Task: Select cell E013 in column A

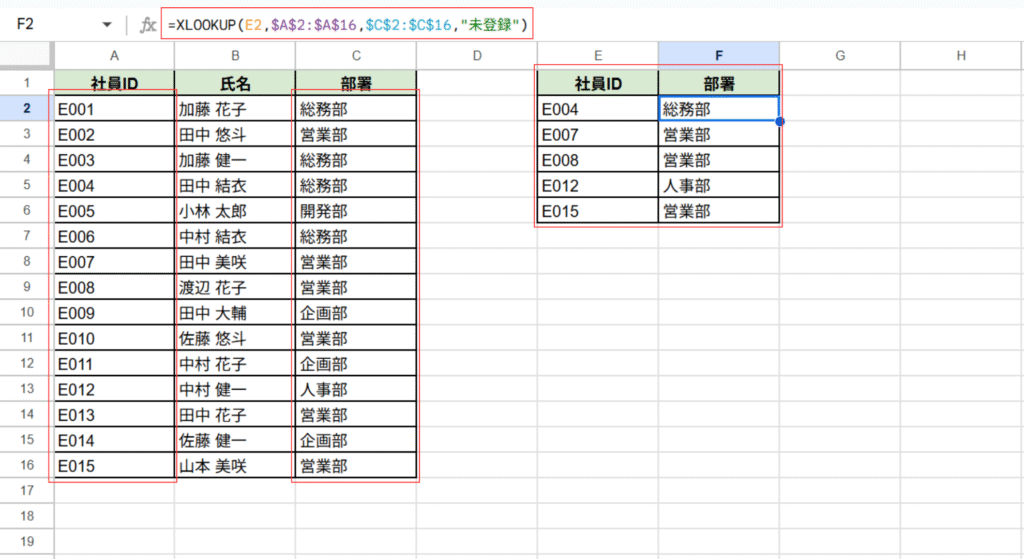Action: point(114,415)
